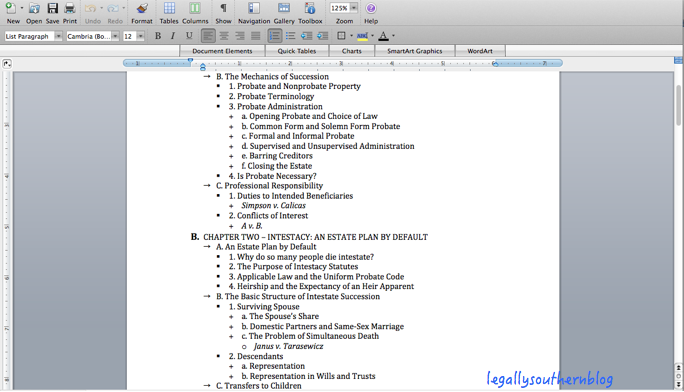Open the Tables toolbar icon
Screen dimensions: 684x392
point(169,8)
